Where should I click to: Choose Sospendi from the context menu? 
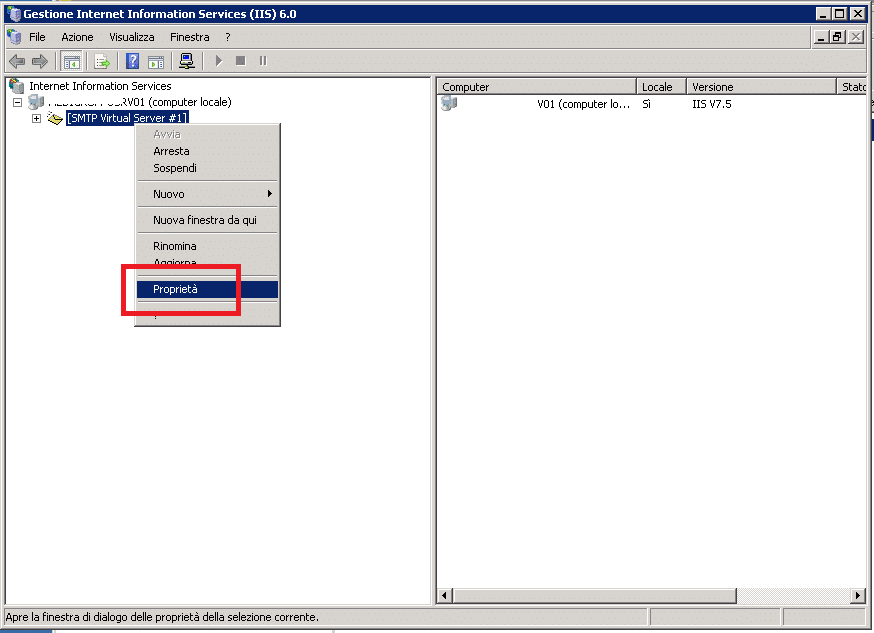tap(207, 168)
